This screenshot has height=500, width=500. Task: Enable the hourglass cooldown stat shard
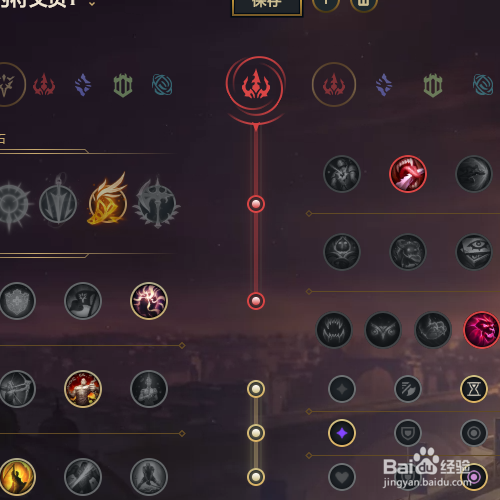point(474,389)
